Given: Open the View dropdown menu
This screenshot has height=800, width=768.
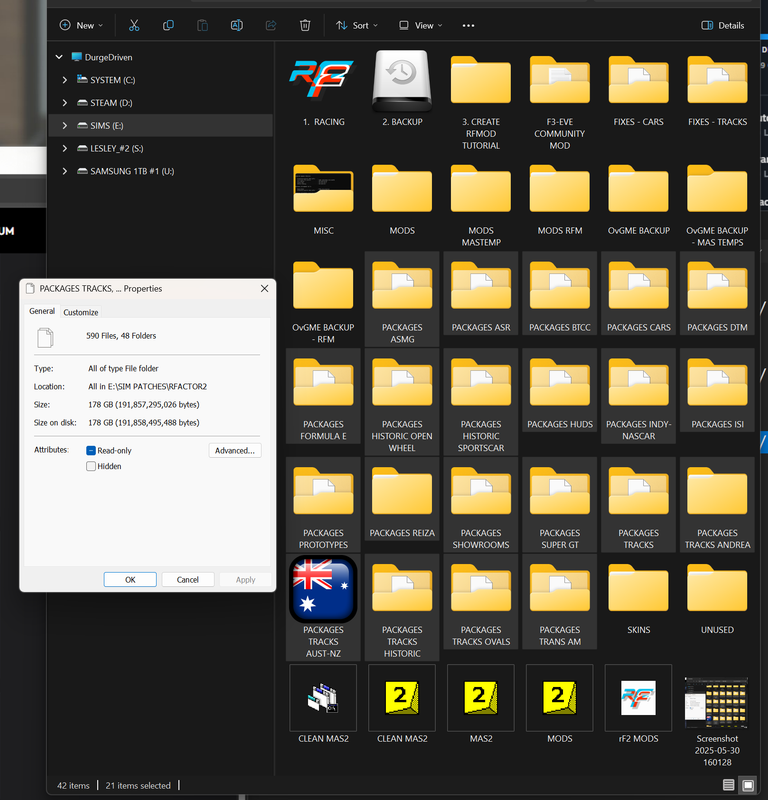Looking at the screenshot, I should click(x=420, y=26).
